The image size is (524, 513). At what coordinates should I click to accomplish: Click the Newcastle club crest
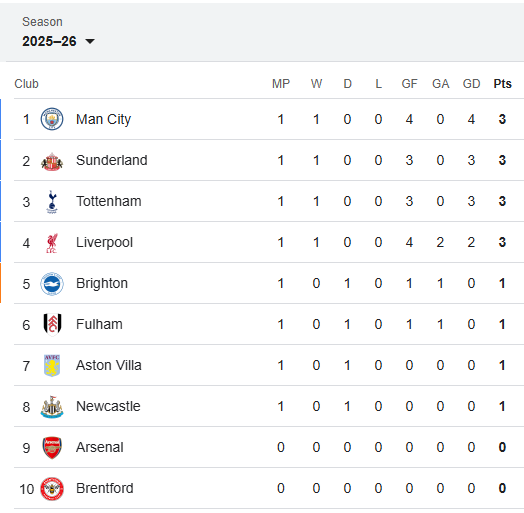point(52,407)
